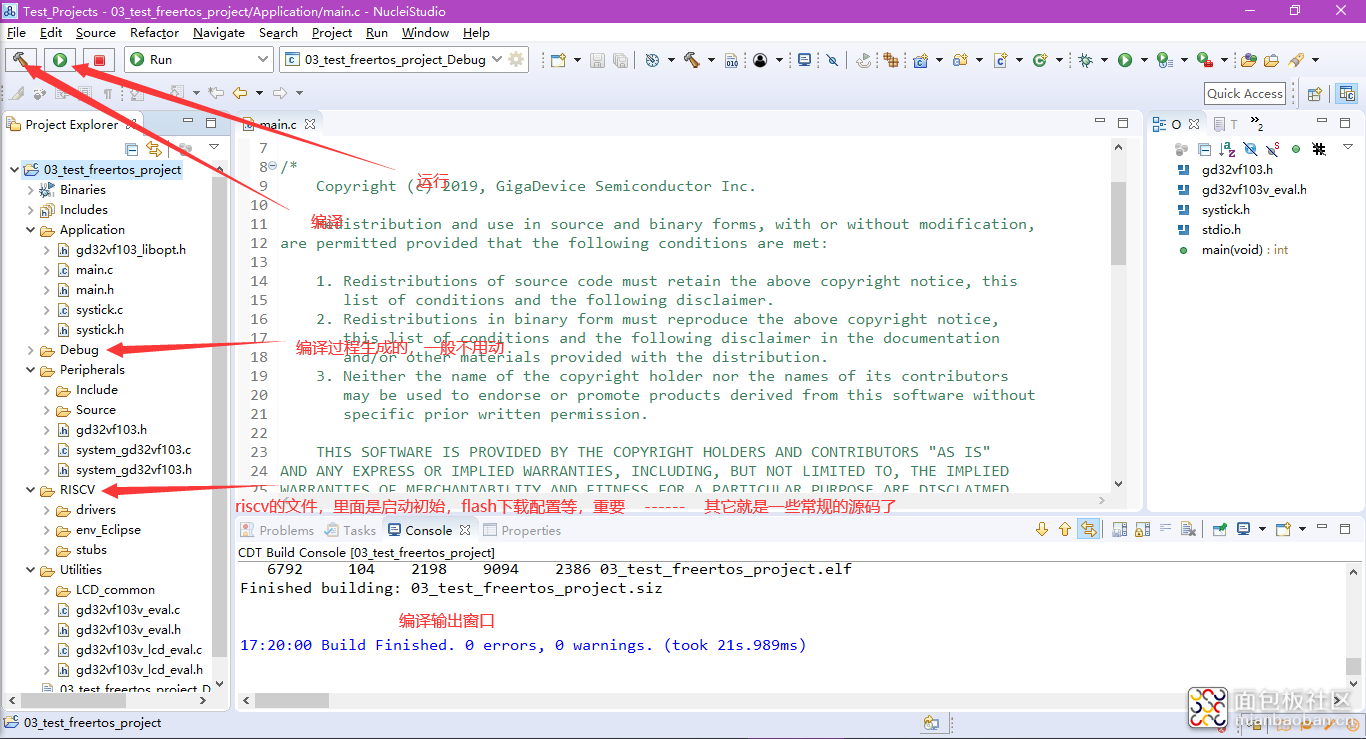Image resolution: width=1366 pixels, height=739 pixels.
Task: Toggle Hide Non-Public Members green dot
Action: pyautogui.click(x=1296, y=149)
